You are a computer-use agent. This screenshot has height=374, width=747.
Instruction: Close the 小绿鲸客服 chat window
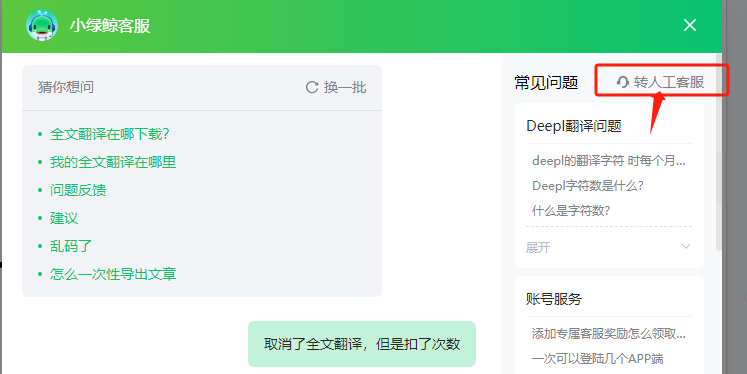690,25
